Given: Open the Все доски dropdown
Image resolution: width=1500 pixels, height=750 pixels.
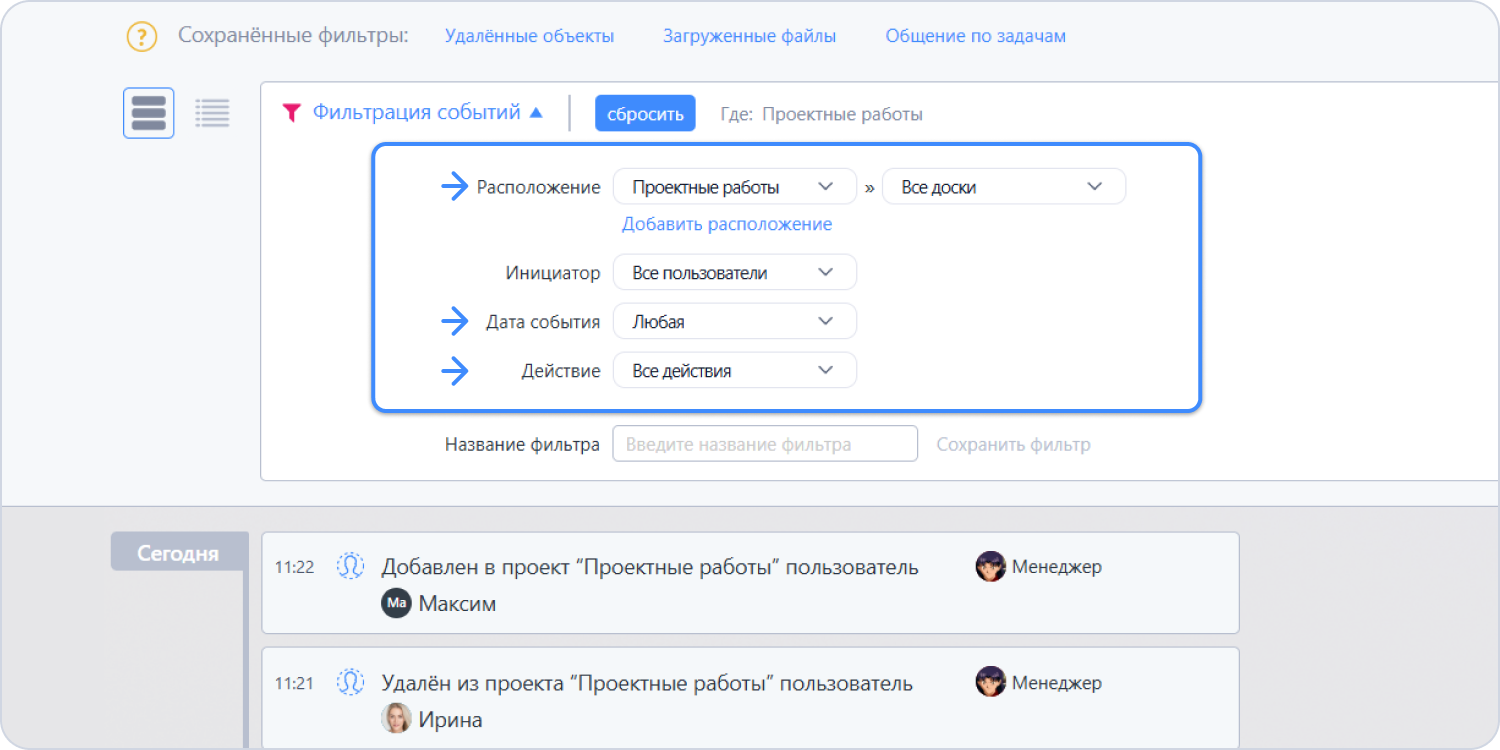Looking at the screenshot, I should [1003, 187].
